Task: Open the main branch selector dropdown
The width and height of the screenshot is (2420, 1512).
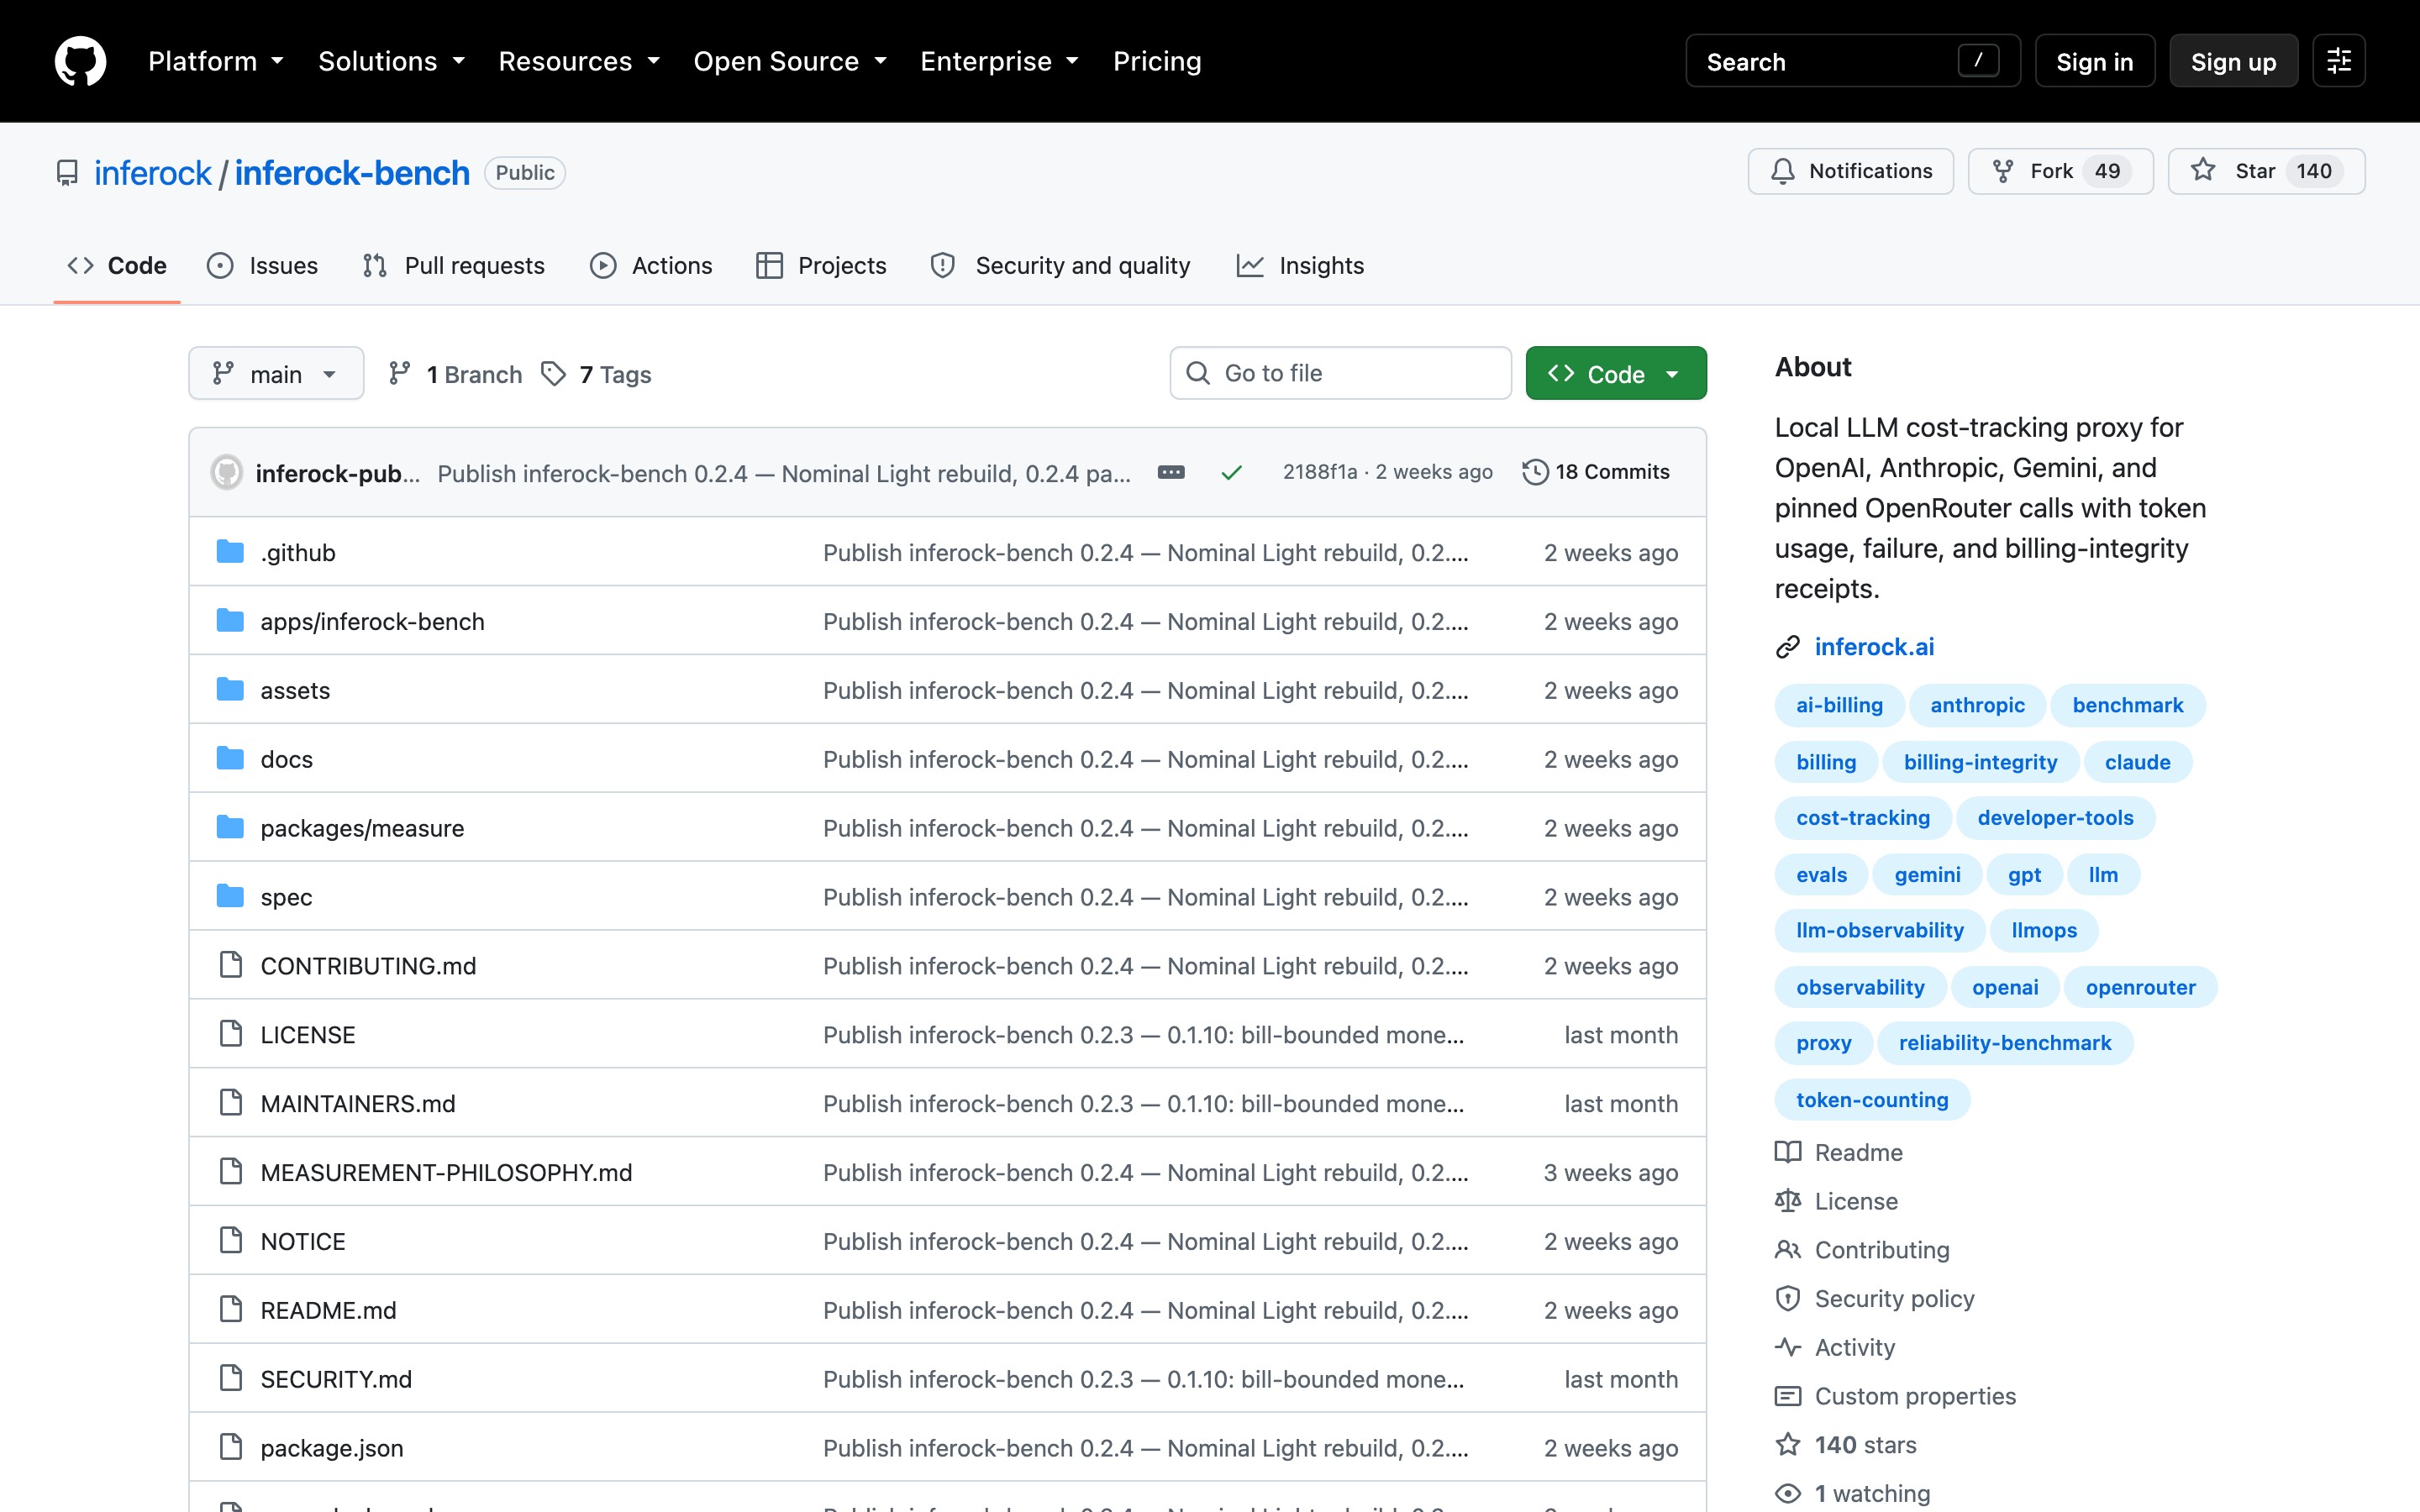Action: coord(276,374)
